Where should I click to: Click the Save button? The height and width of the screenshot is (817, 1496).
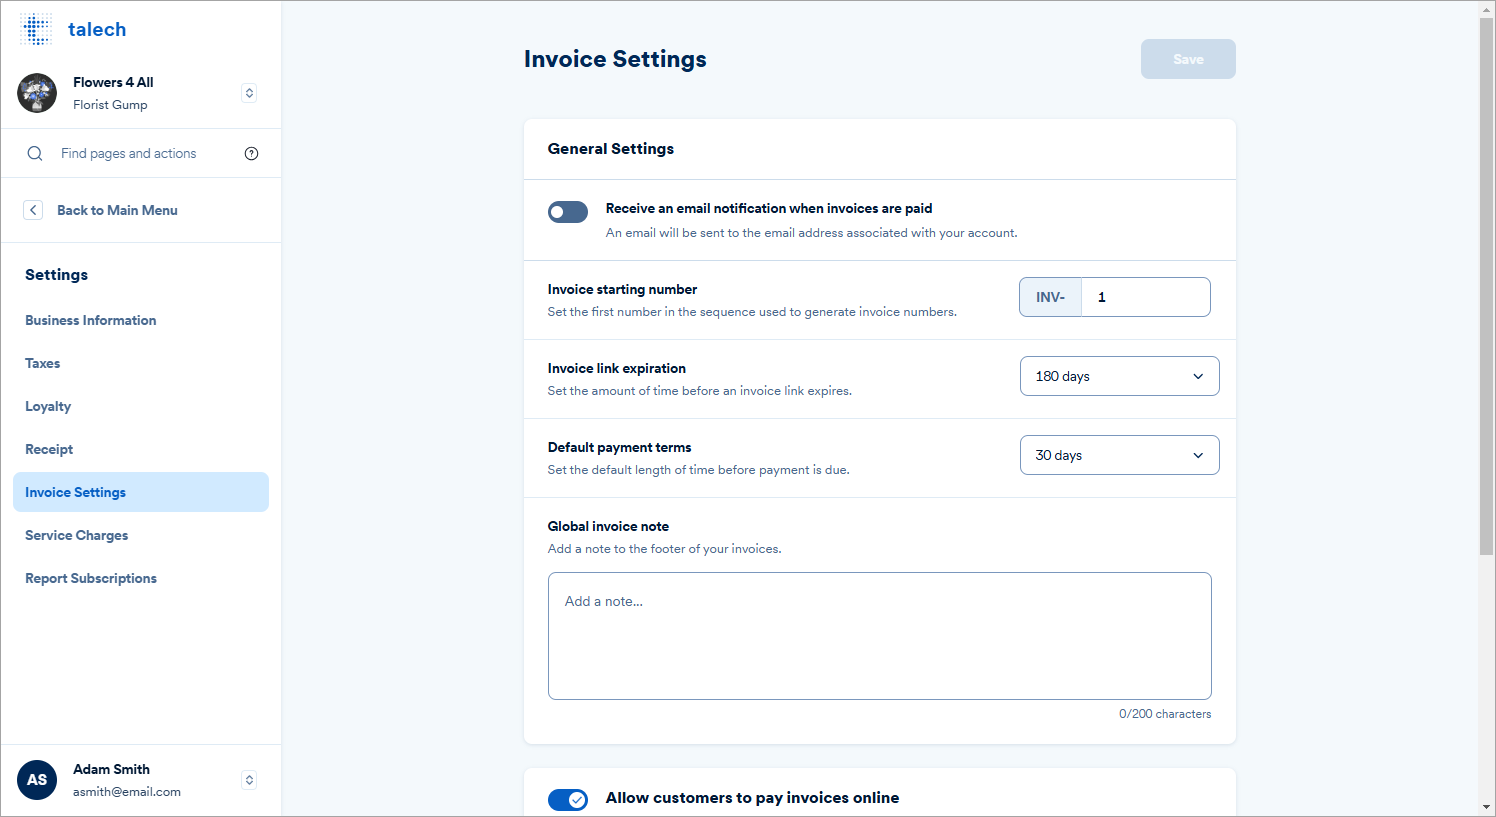tap(1188, 58)
